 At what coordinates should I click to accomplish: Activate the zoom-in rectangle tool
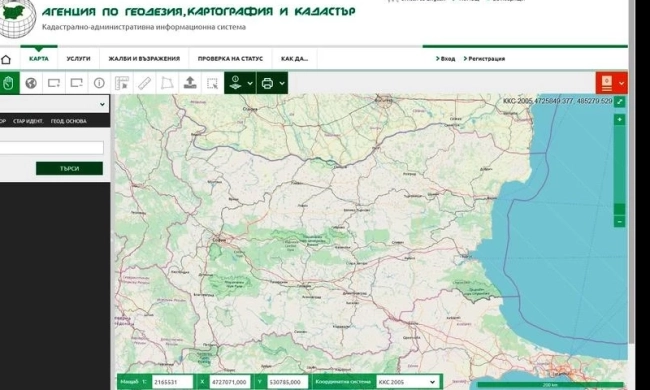click(54, 83)
